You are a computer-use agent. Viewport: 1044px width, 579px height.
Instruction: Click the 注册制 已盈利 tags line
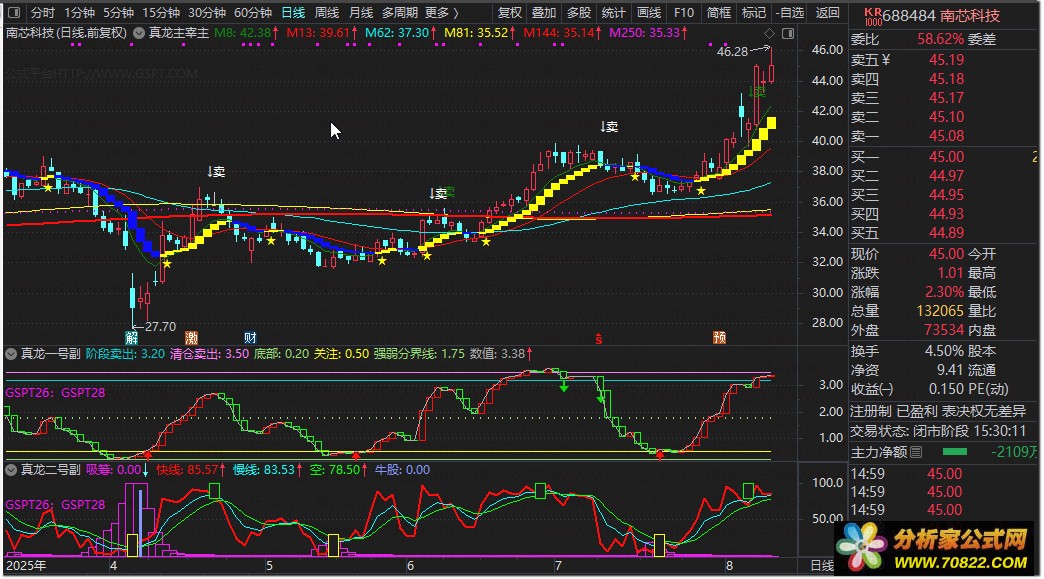[x=938, y=412]
